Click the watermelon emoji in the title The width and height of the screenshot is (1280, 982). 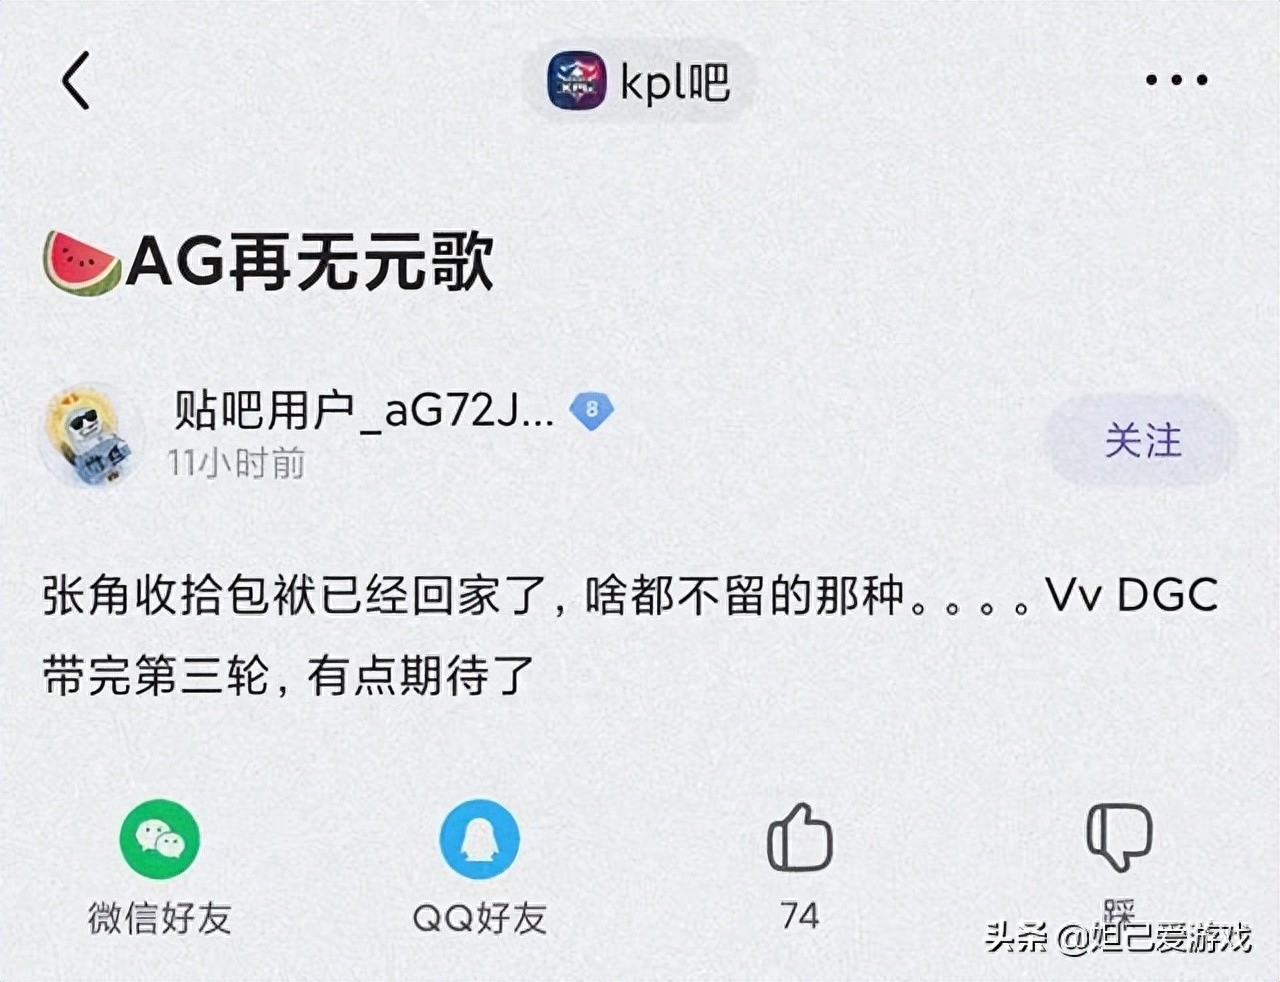tap(81, 263)
